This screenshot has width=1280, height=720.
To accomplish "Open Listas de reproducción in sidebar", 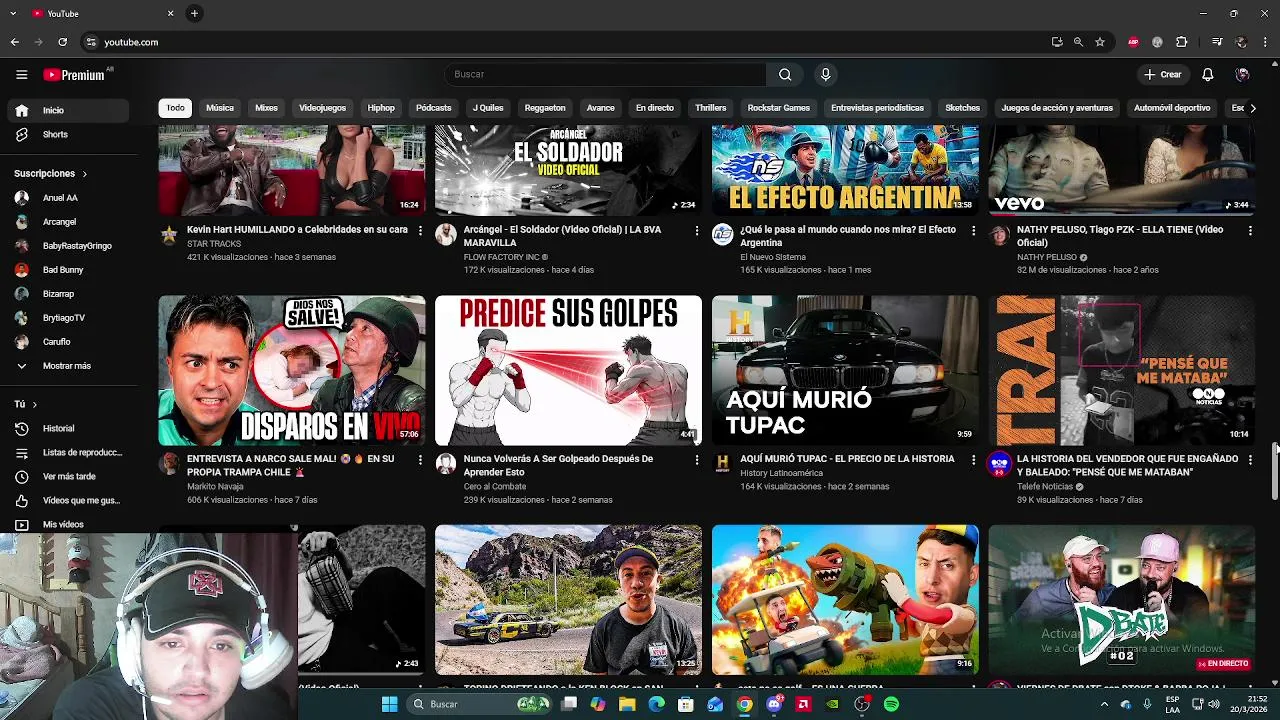I will (x=68, y=452).
